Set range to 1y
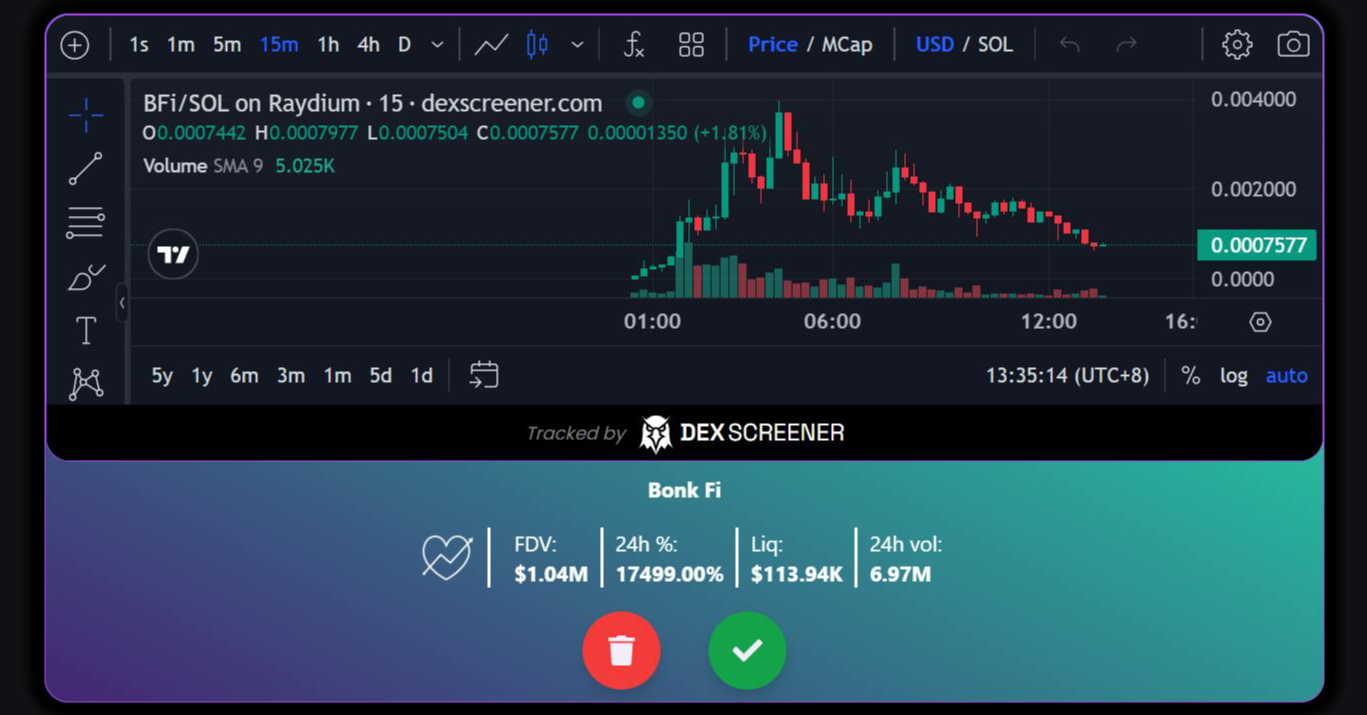Viewport: 1367px width, 715px height. (202, 376)
